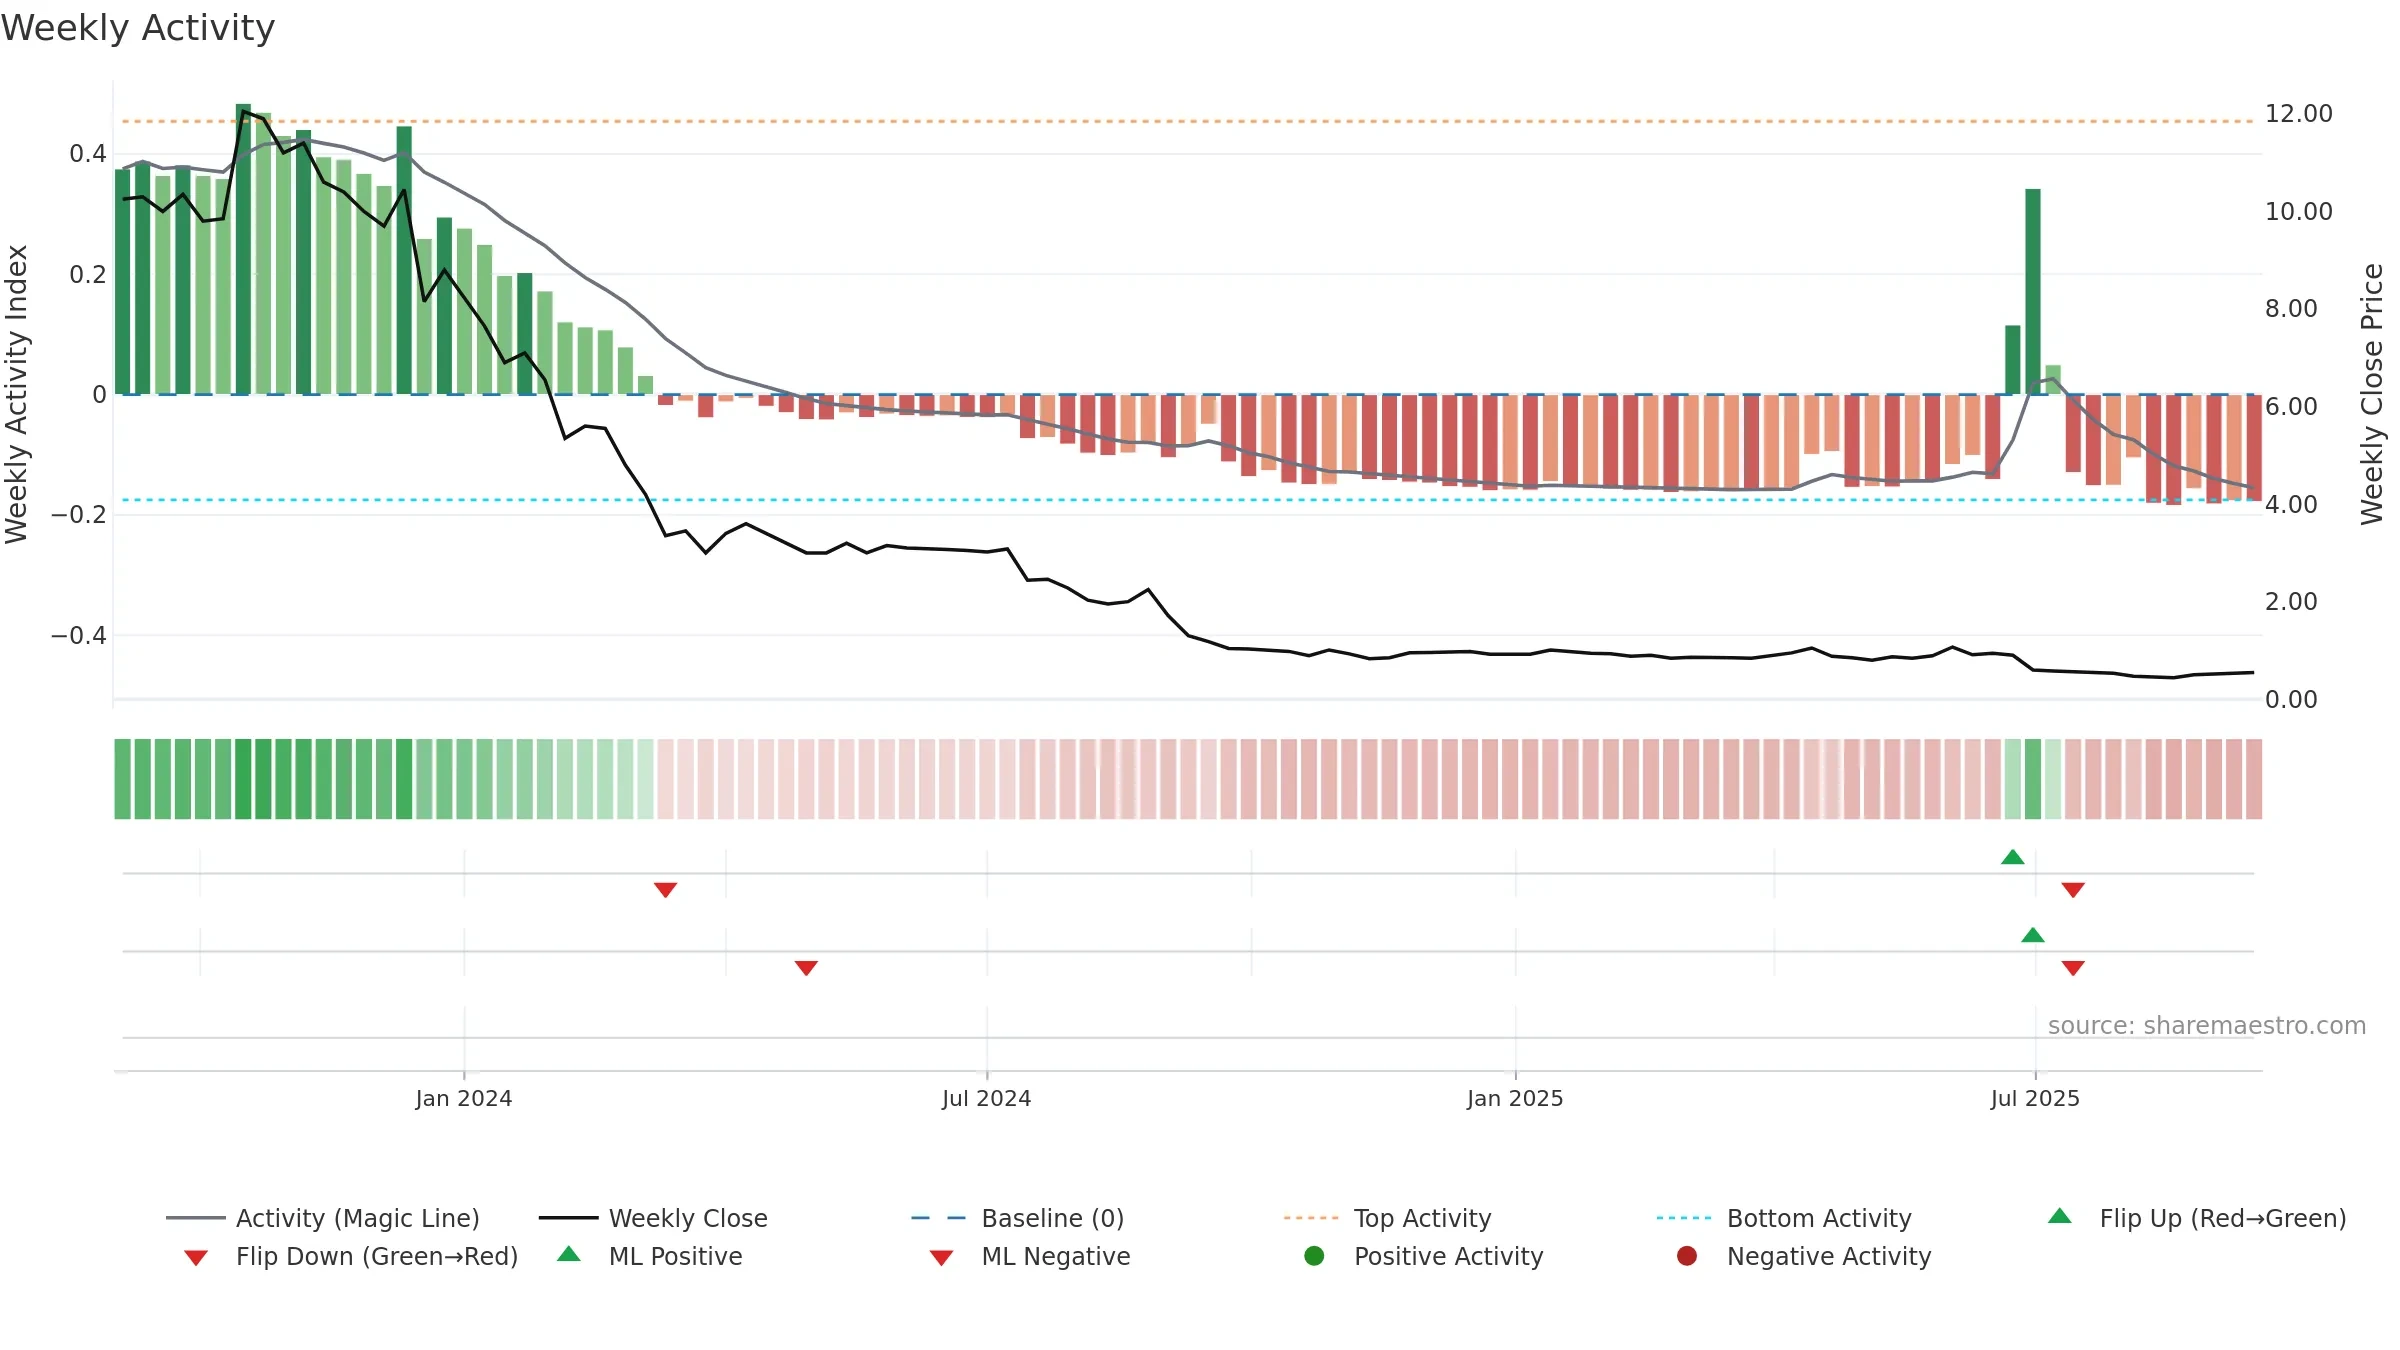
Task: Click the source: sharemaestro.com text
Action: click(2207, 1025)
